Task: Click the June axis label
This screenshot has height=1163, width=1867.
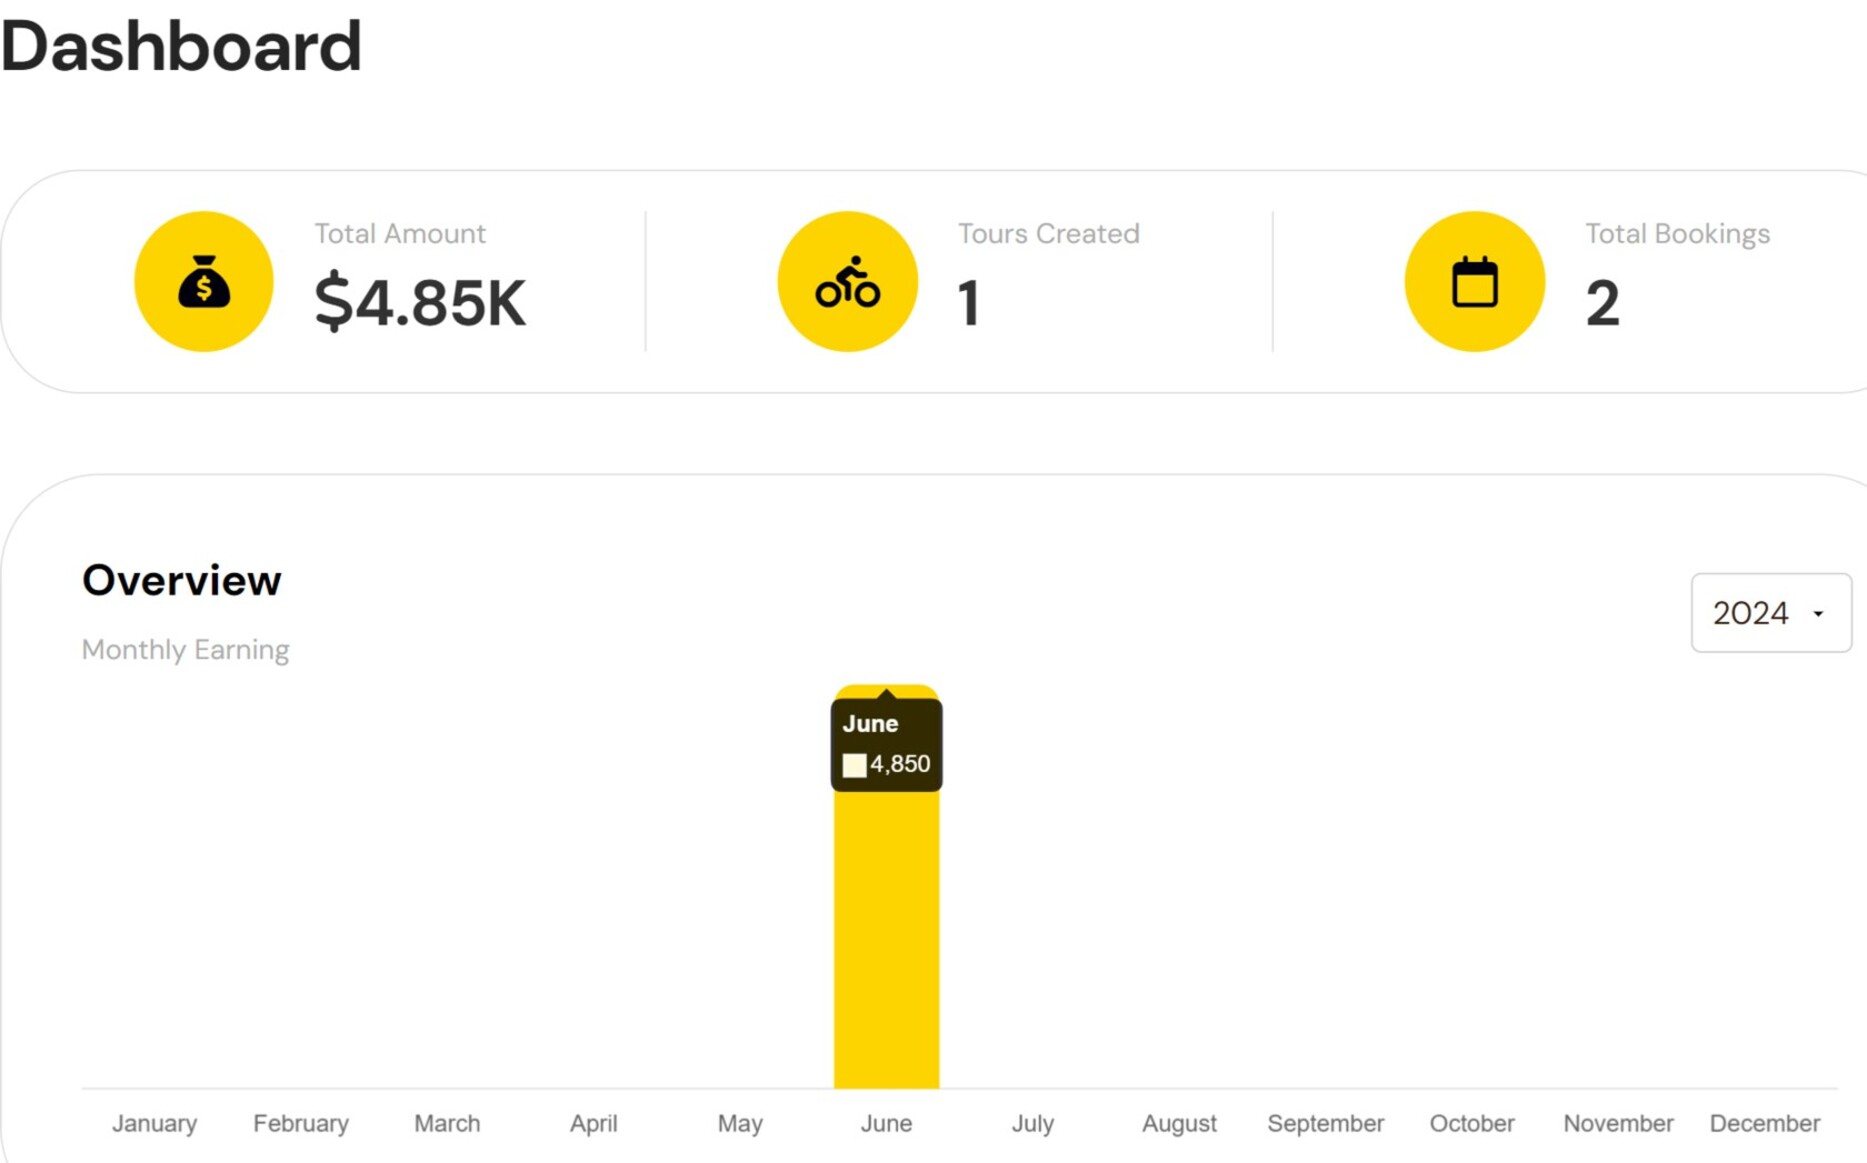Action: tap(886, 1123)
